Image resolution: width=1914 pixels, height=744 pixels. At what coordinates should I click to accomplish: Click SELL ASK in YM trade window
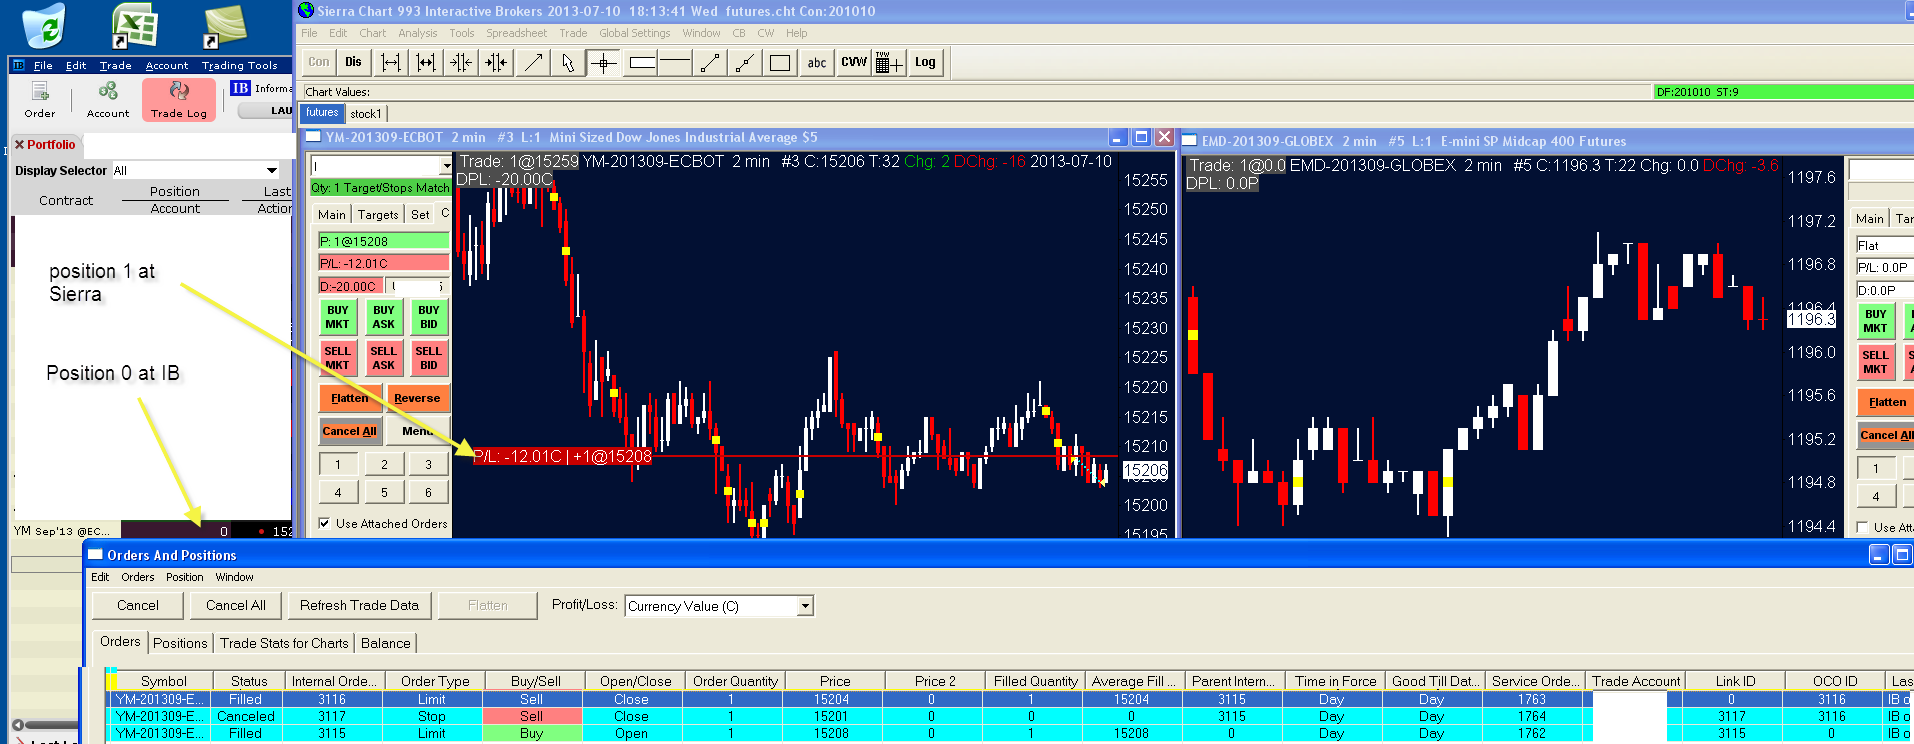click(x=384, y=358)
